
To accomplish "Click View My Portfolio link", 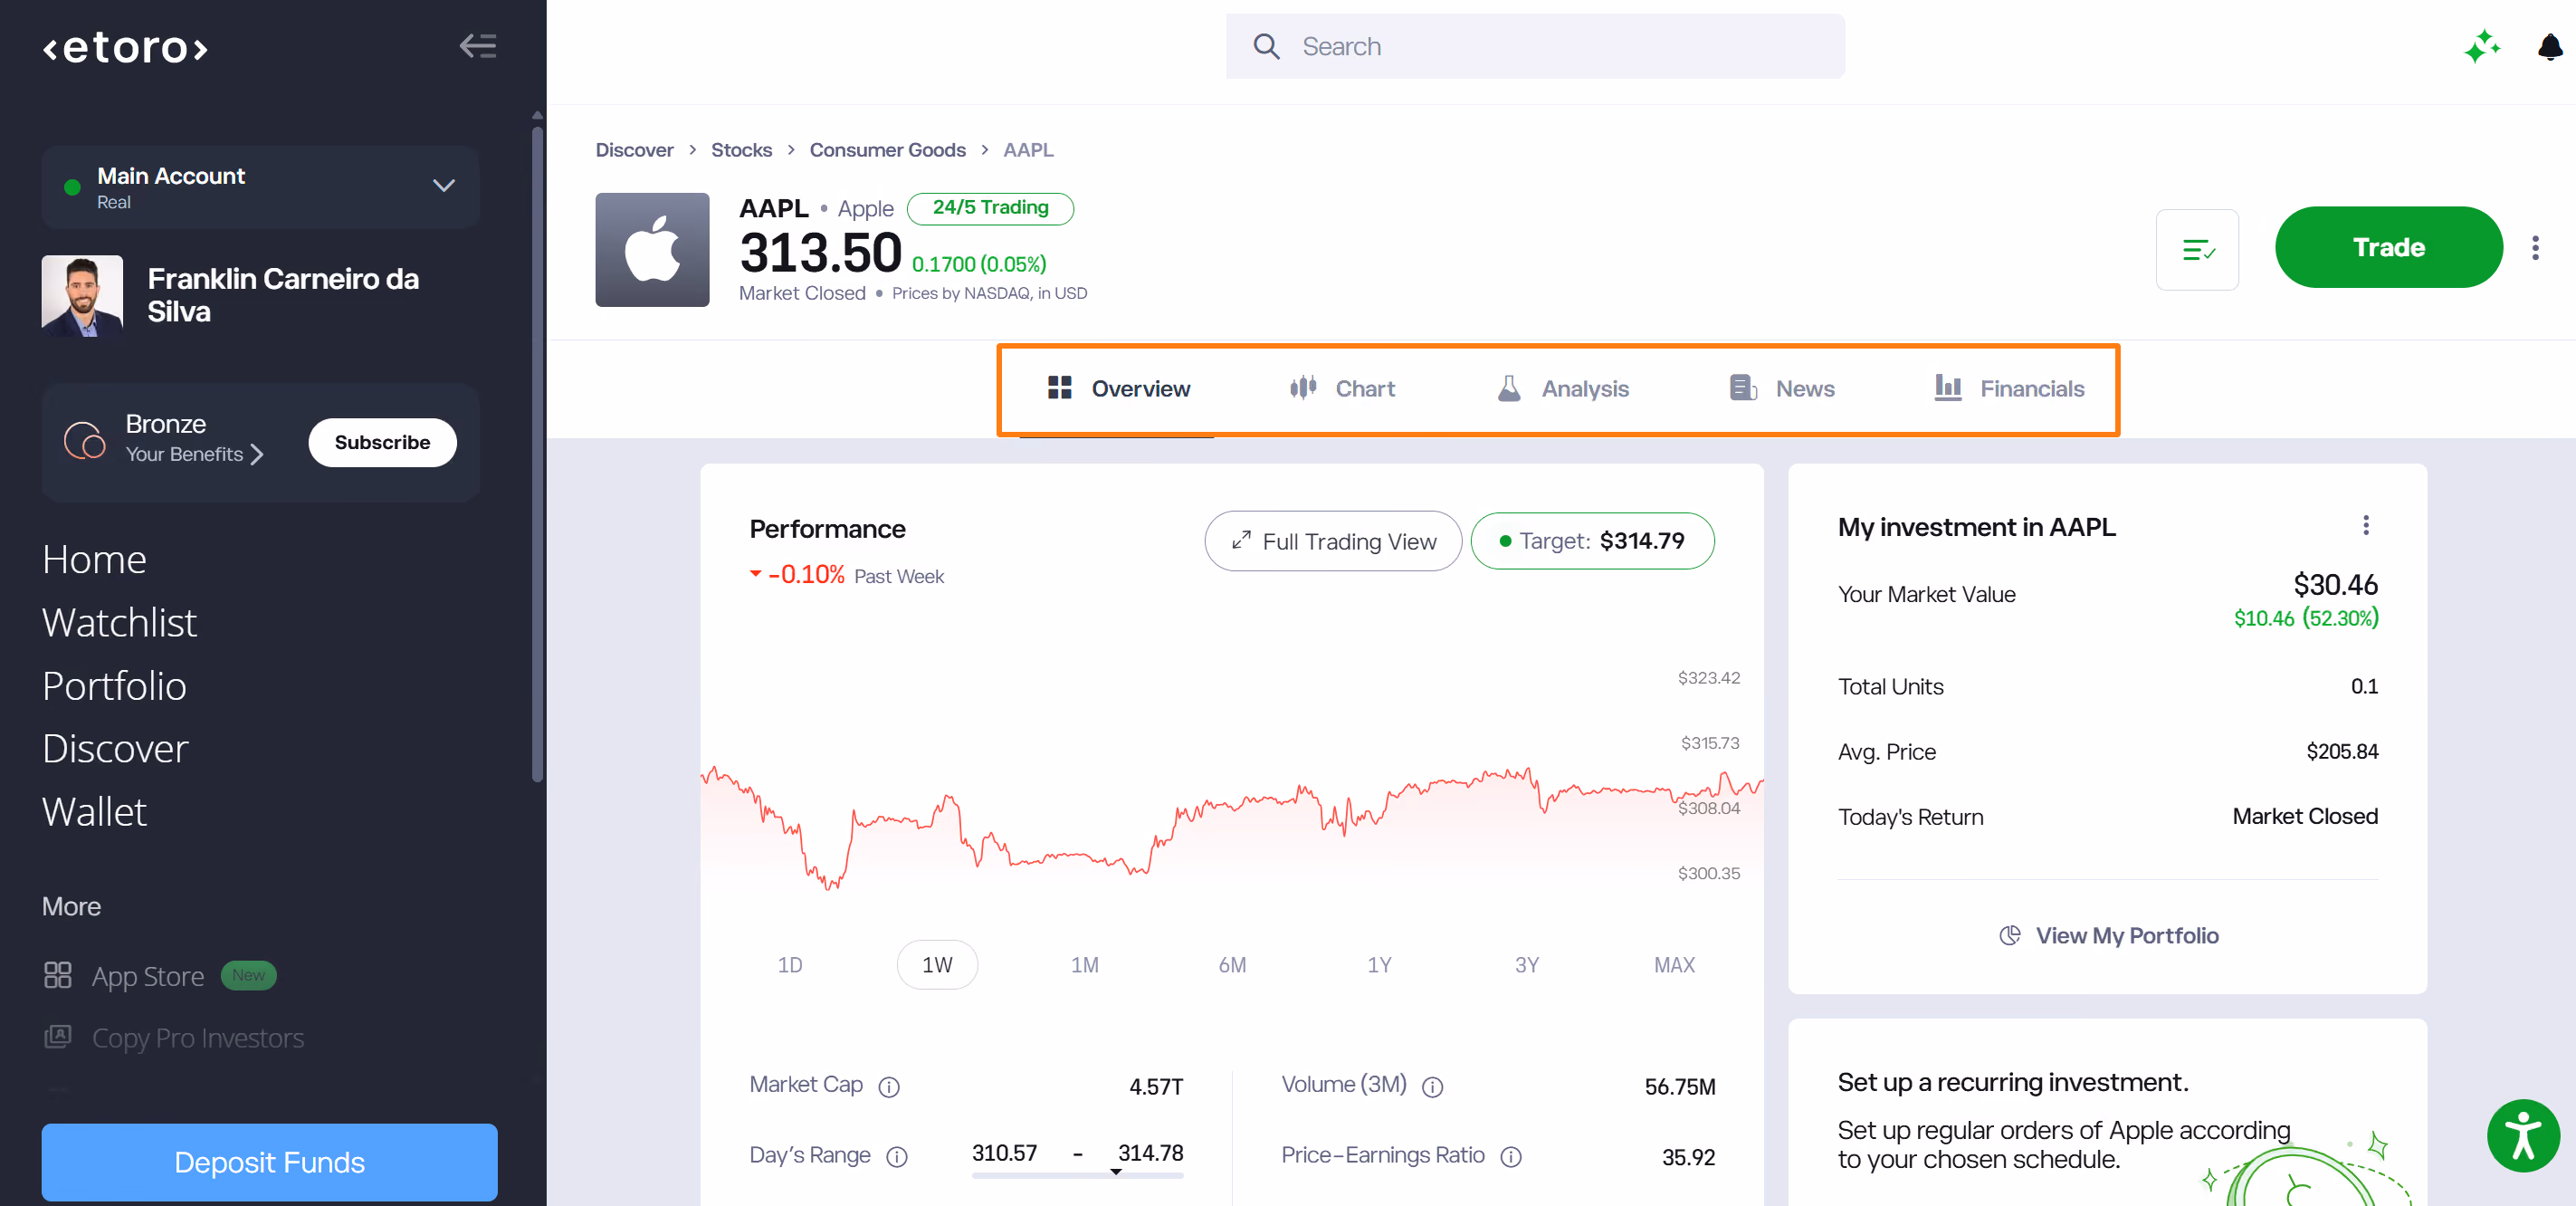I will point(2126,935).
